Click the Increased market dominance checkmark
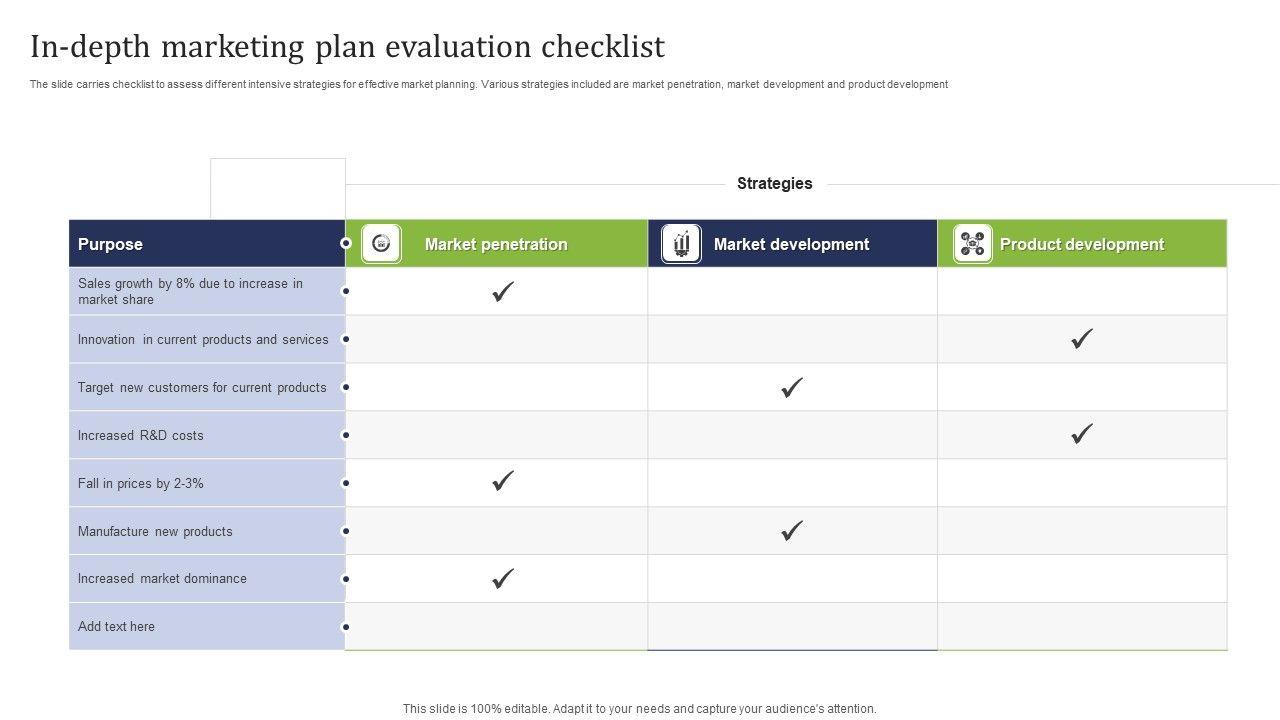The width and height of the screenshot is (1280, 720). tap(503, 578)
